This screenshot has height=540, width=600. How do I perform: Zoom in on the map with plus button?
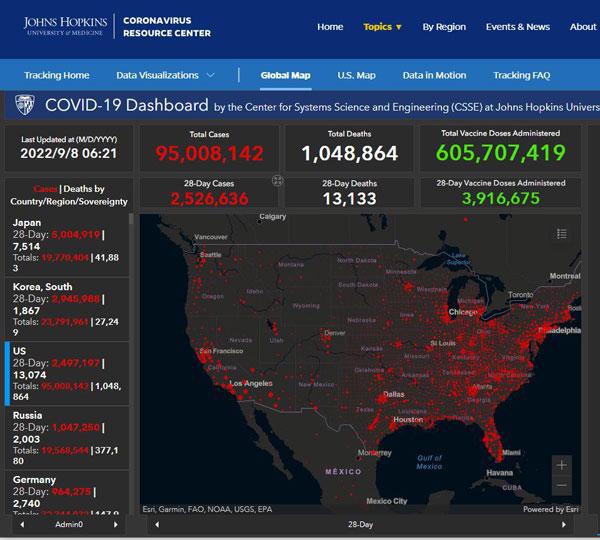point(562,465)
